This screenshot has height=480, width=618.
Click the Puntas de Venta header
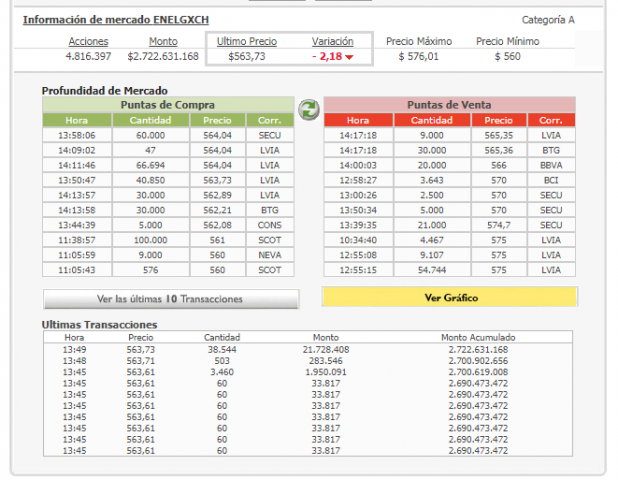coord(449,105)
